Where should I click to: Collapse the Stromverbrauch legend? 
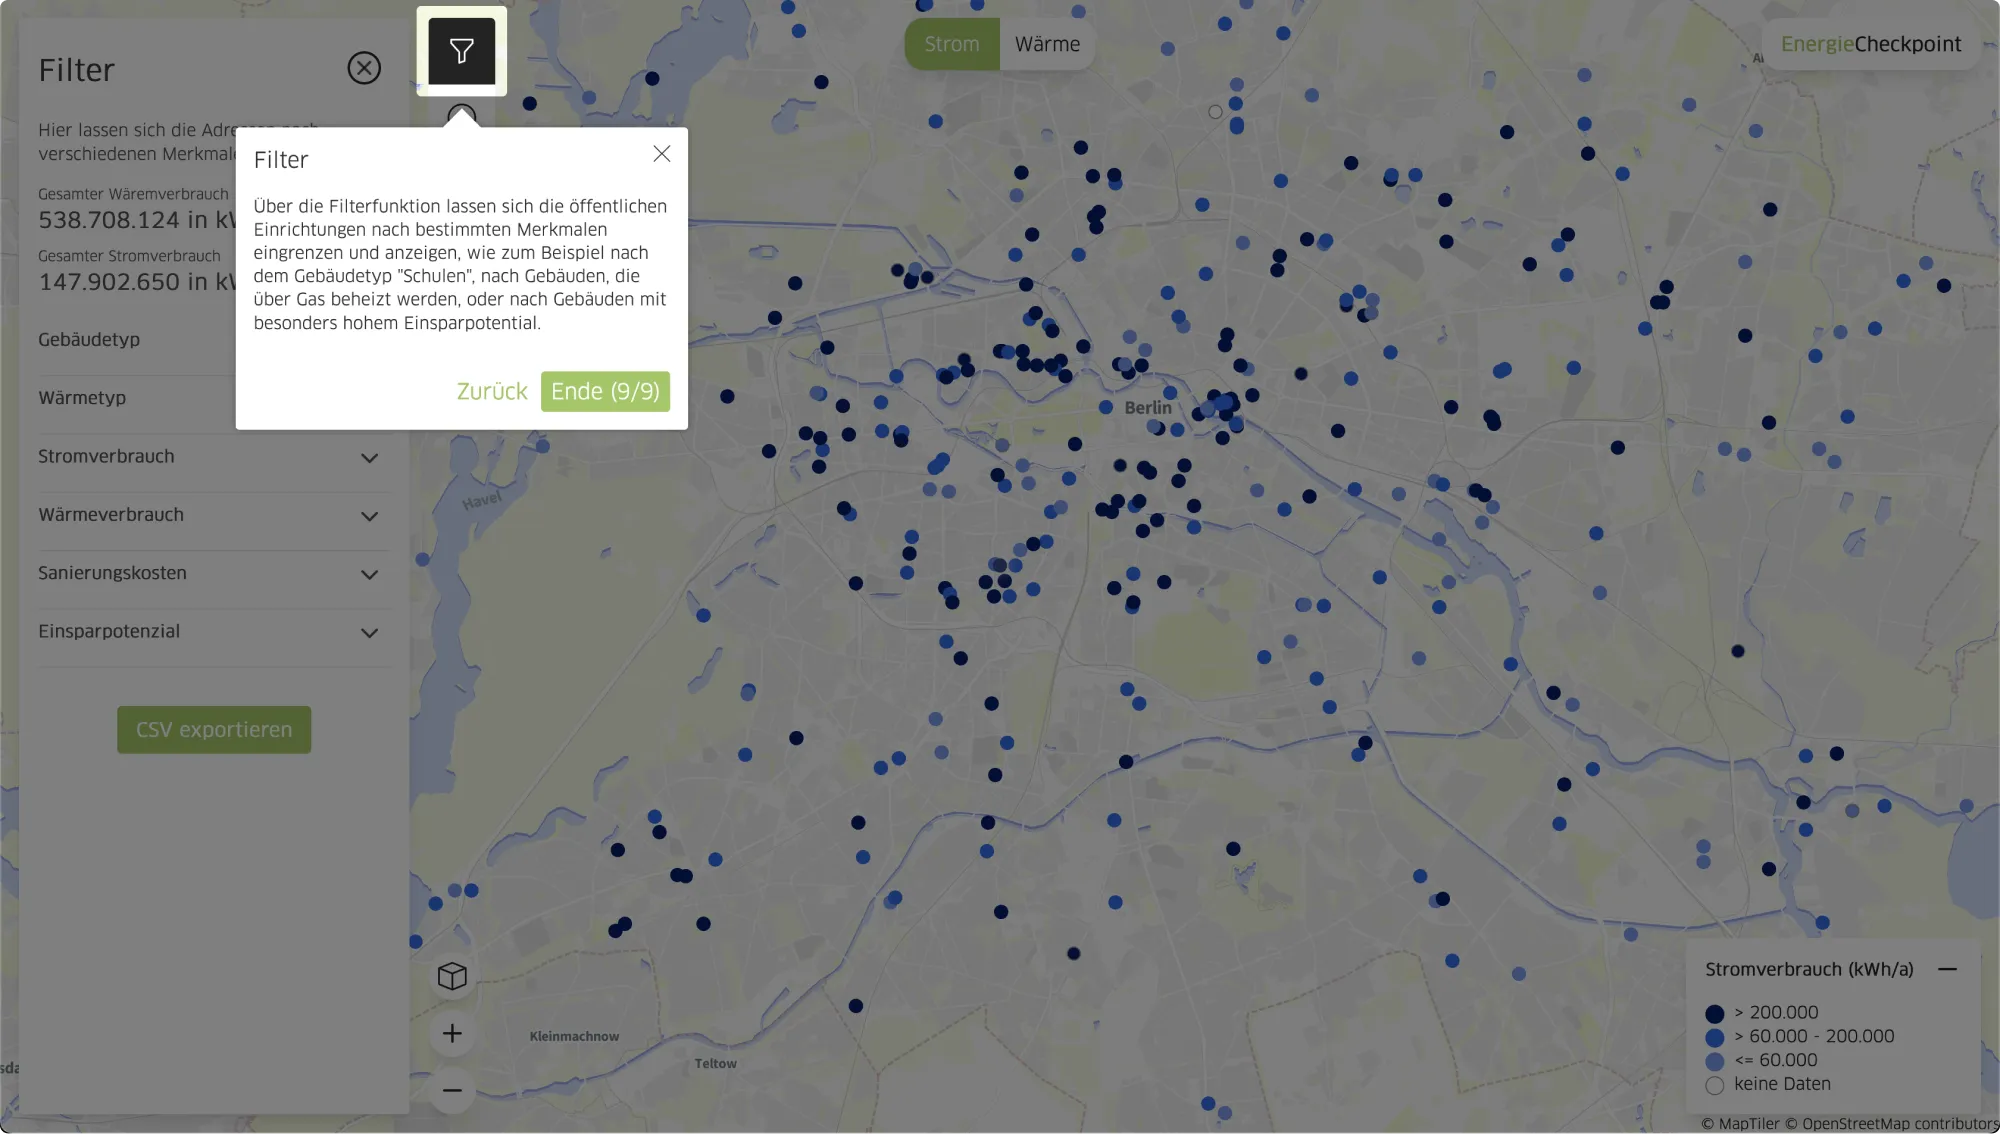1946,969
